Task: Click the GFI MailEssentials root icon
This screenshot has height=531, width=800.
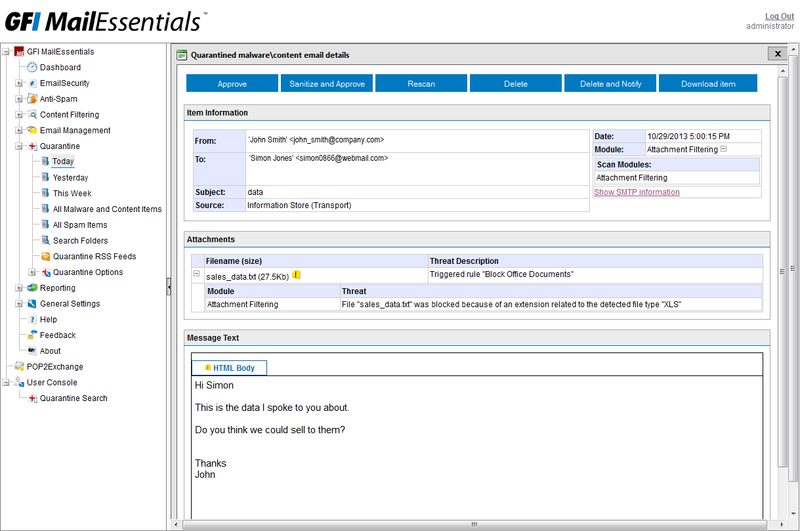Action: (x=19, y=52)
